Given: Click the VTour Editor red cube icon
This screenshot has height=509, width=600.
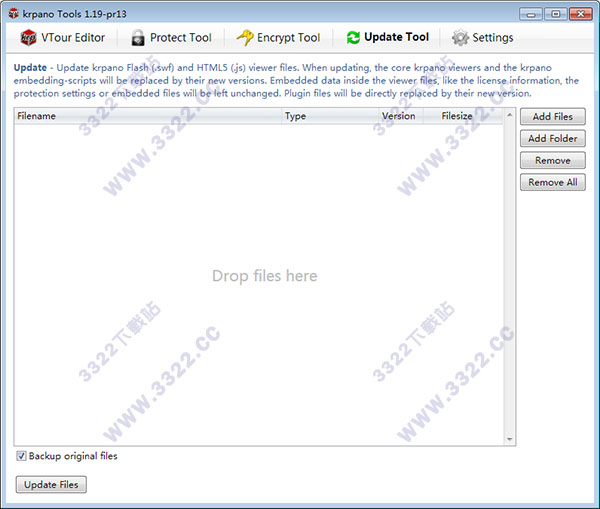Looking at the screenshot, I should [x=28, y=38].
